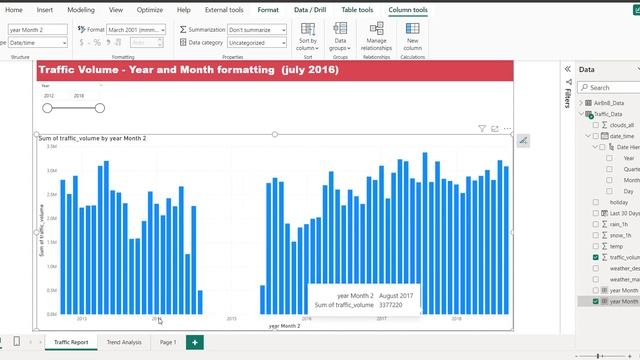The image size is (640, 360).
Task: Check the Day hierarchy checkbox
Action: click(x=609, y=191)
